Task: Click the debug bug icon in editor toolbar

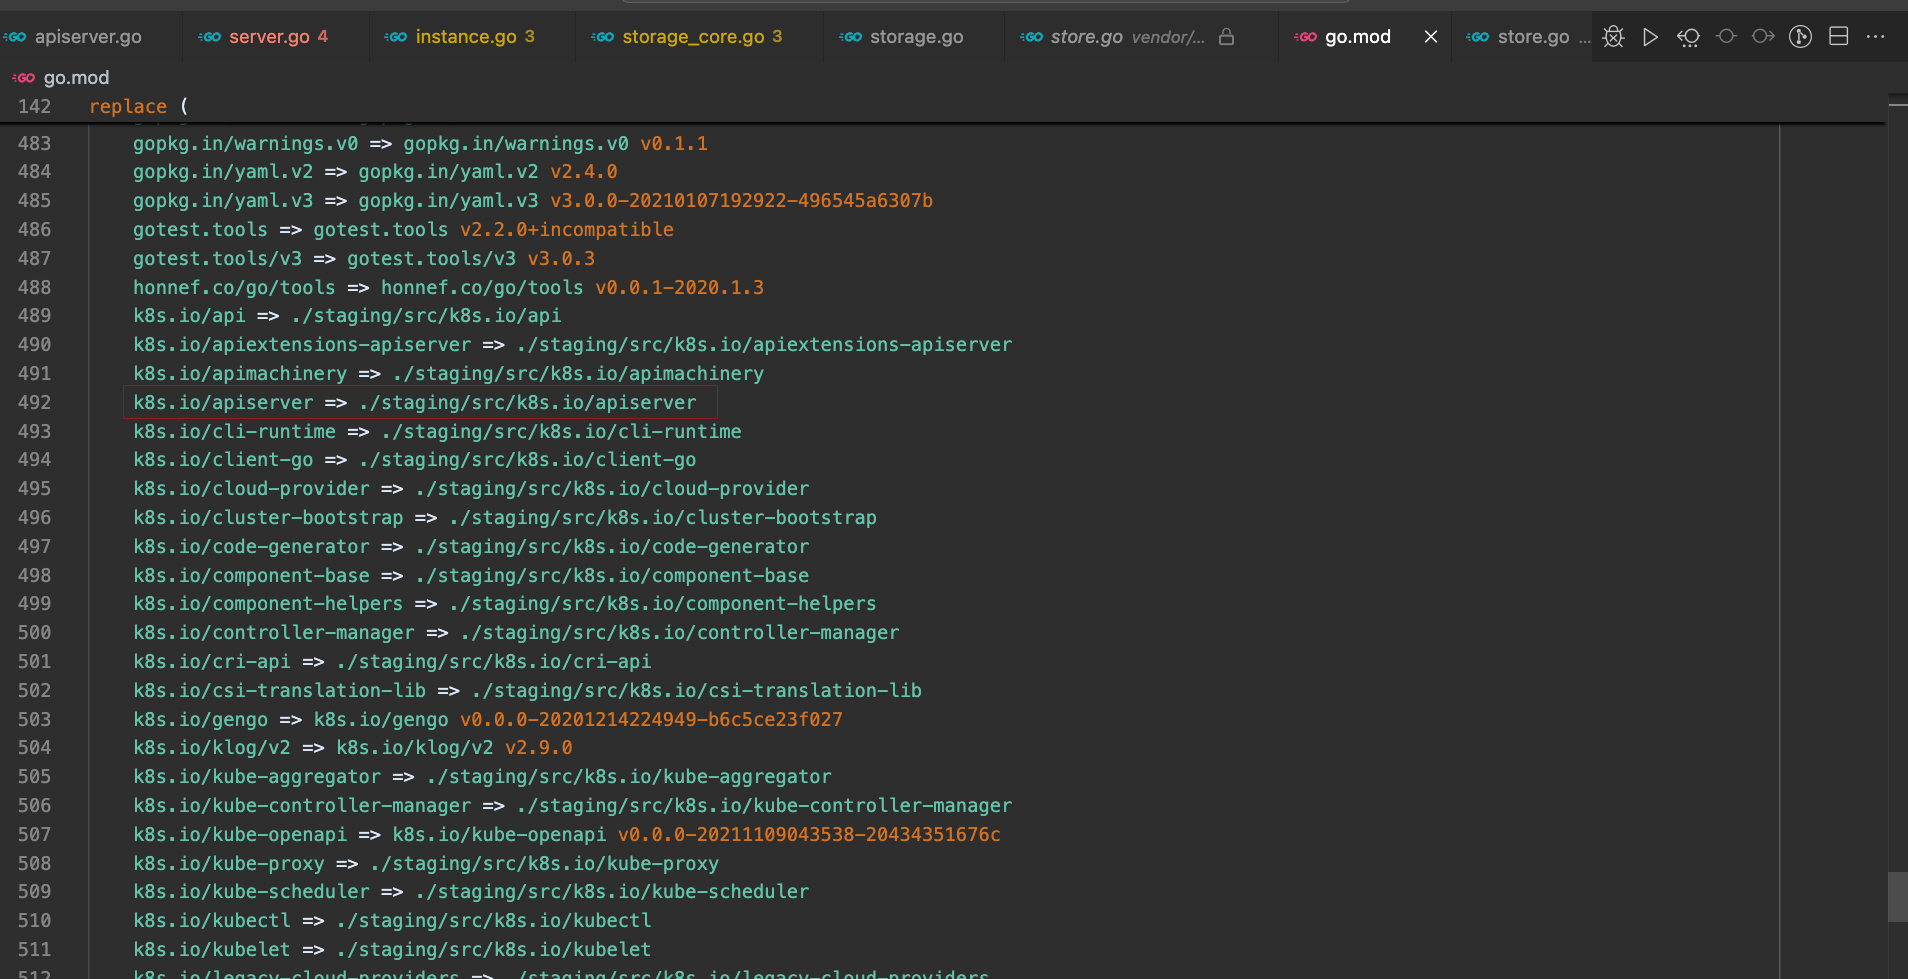Action: [x=1613, y=37]
